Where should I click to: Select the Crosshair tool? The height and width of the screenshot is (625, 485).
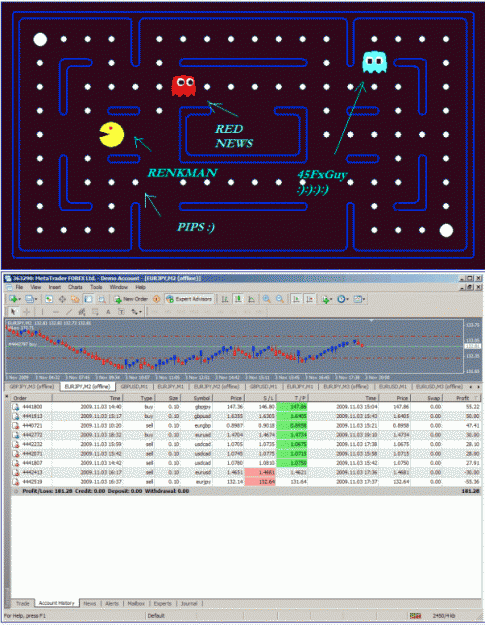tap(27, 312)
